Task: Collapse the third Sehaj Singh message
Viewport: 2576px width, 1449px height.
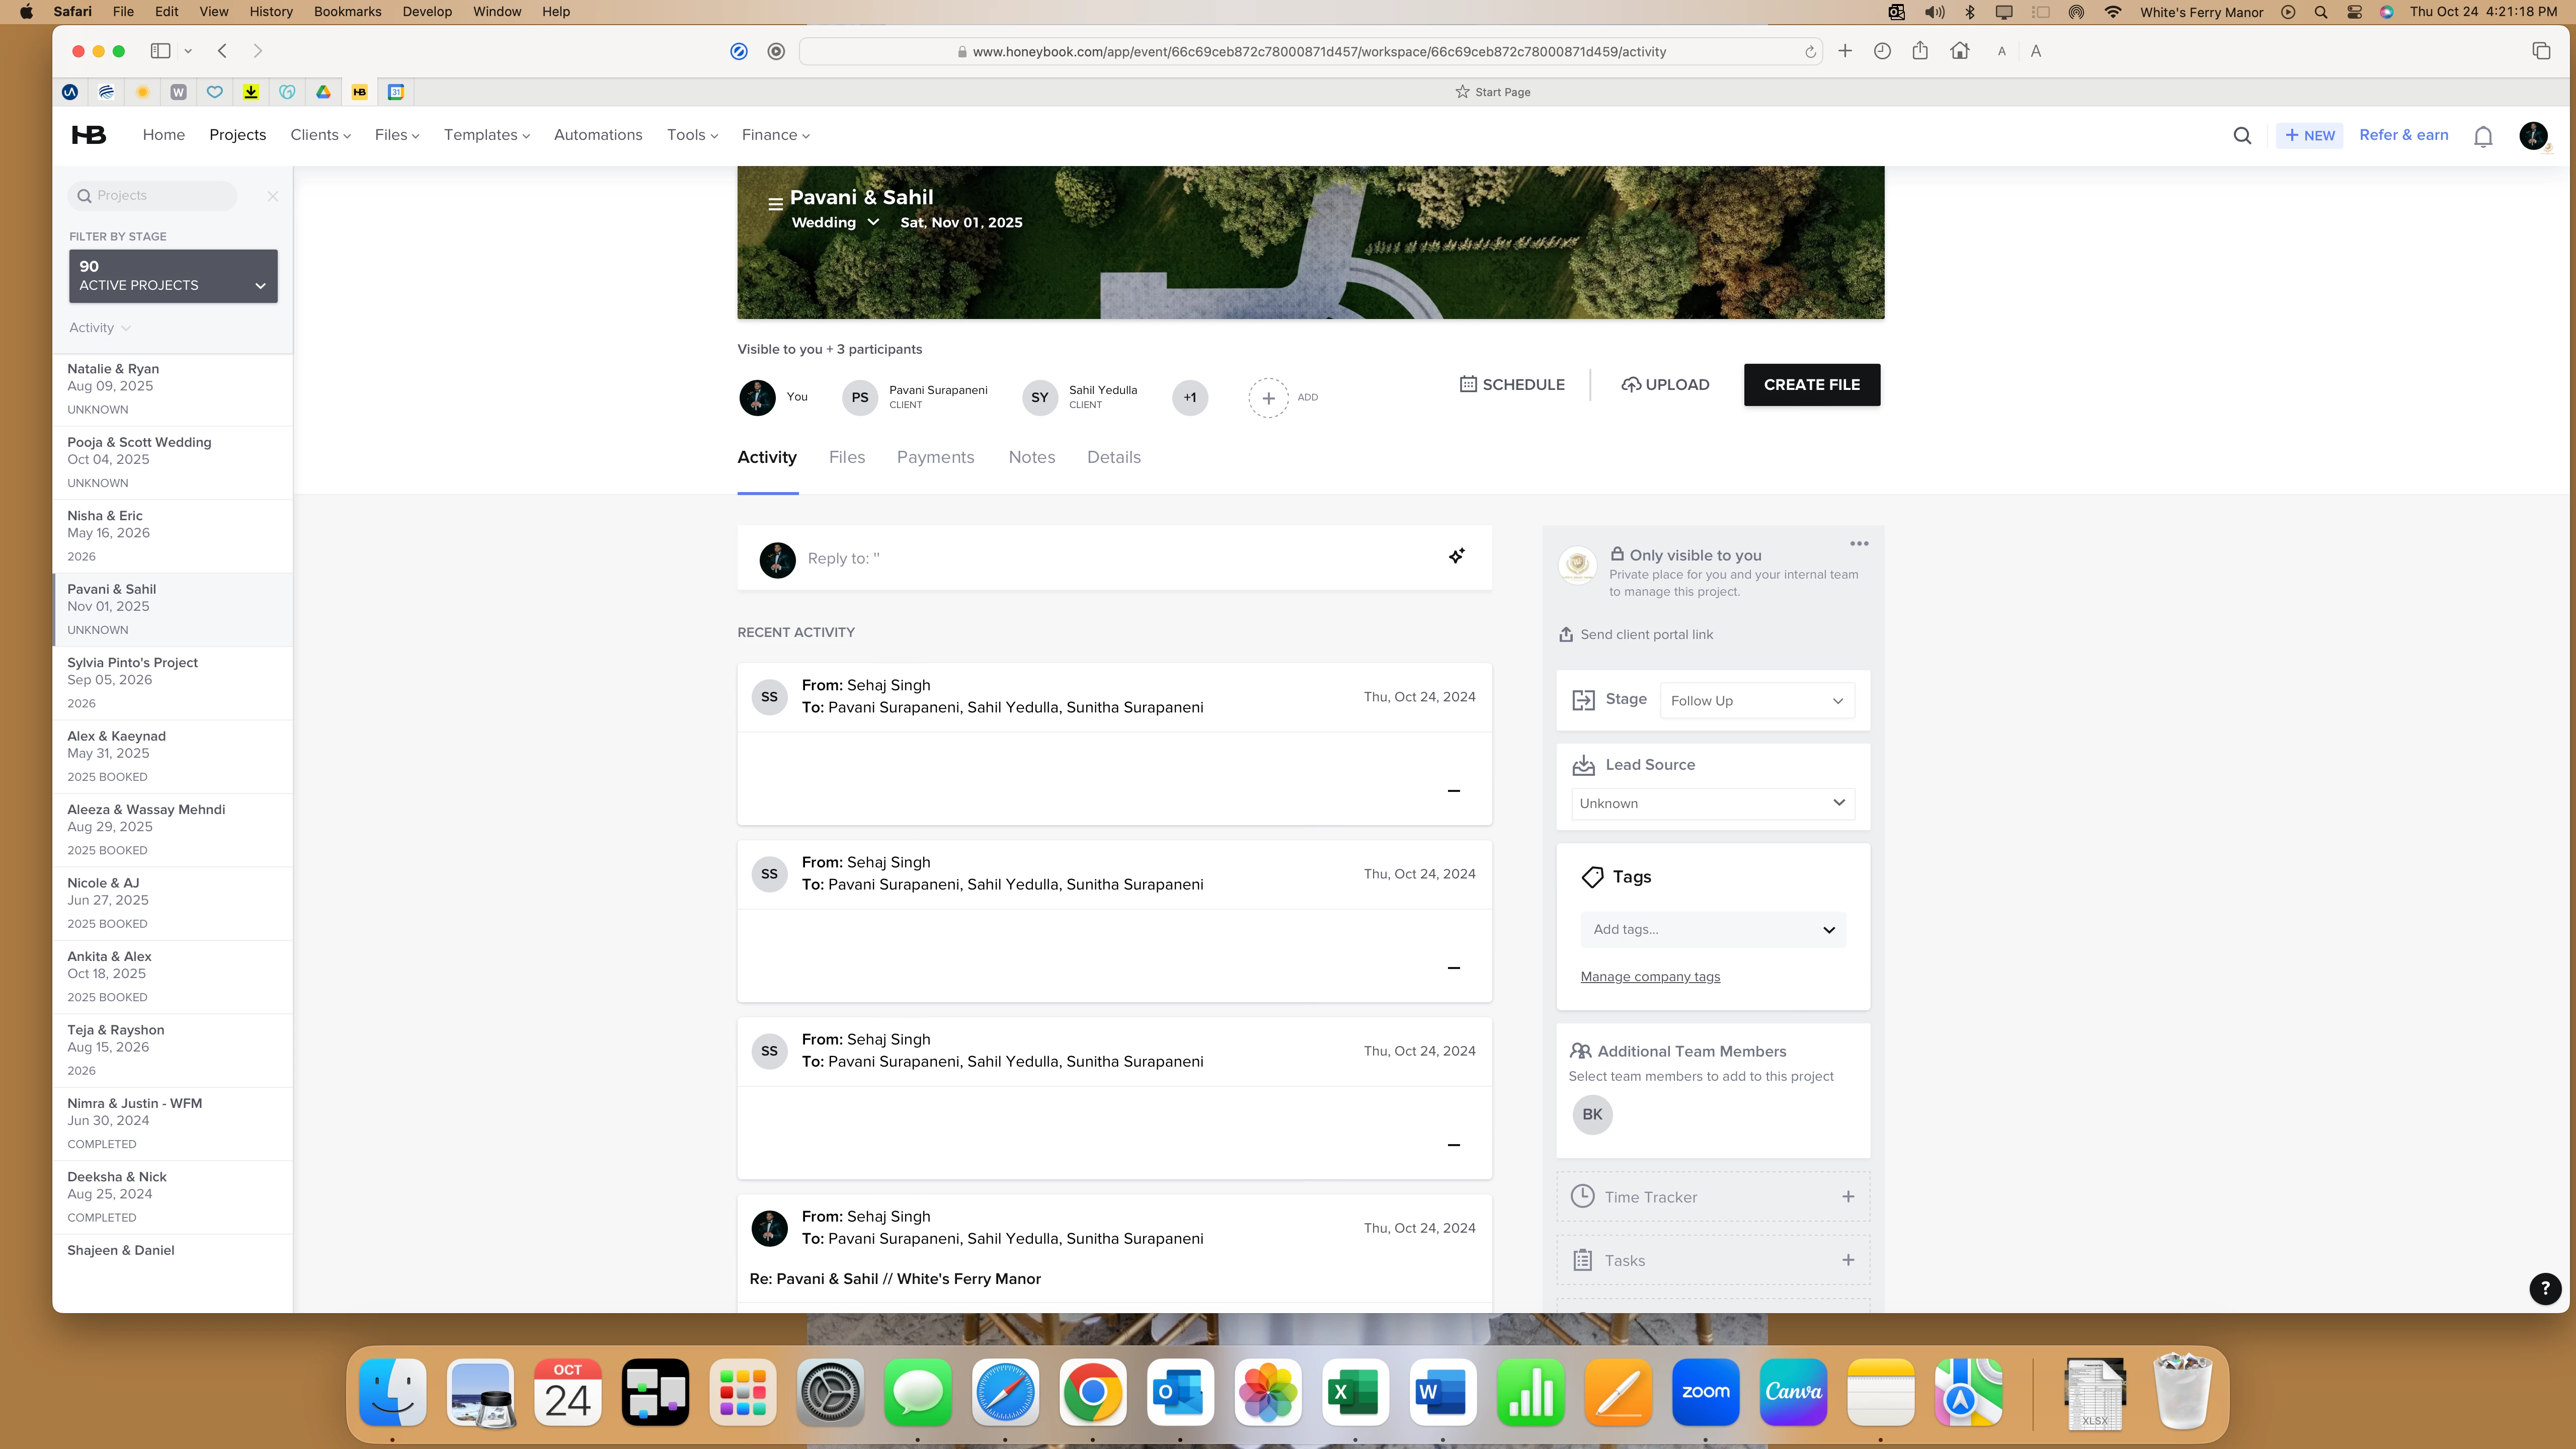Action: click(1454, 1145)
